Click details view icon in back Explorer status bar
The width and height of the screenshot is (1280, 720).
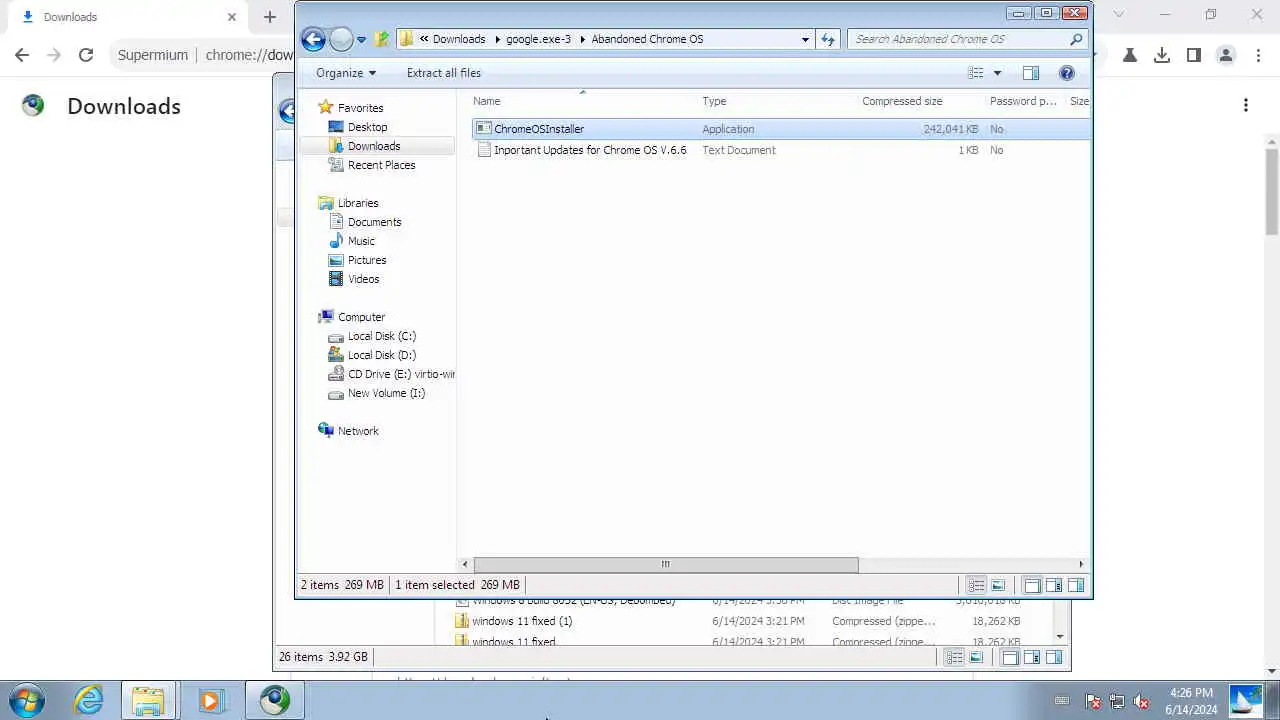(x=955, y=657)
